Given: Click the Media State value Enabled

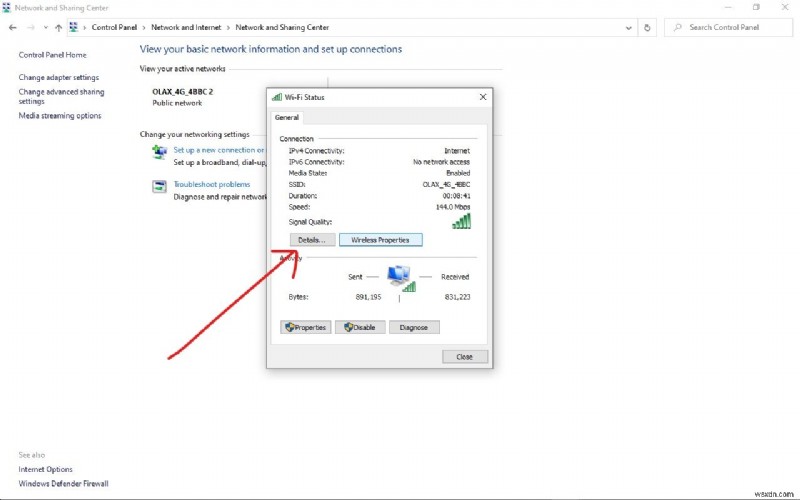Looking at the screenshot, I should coord(458,173).
